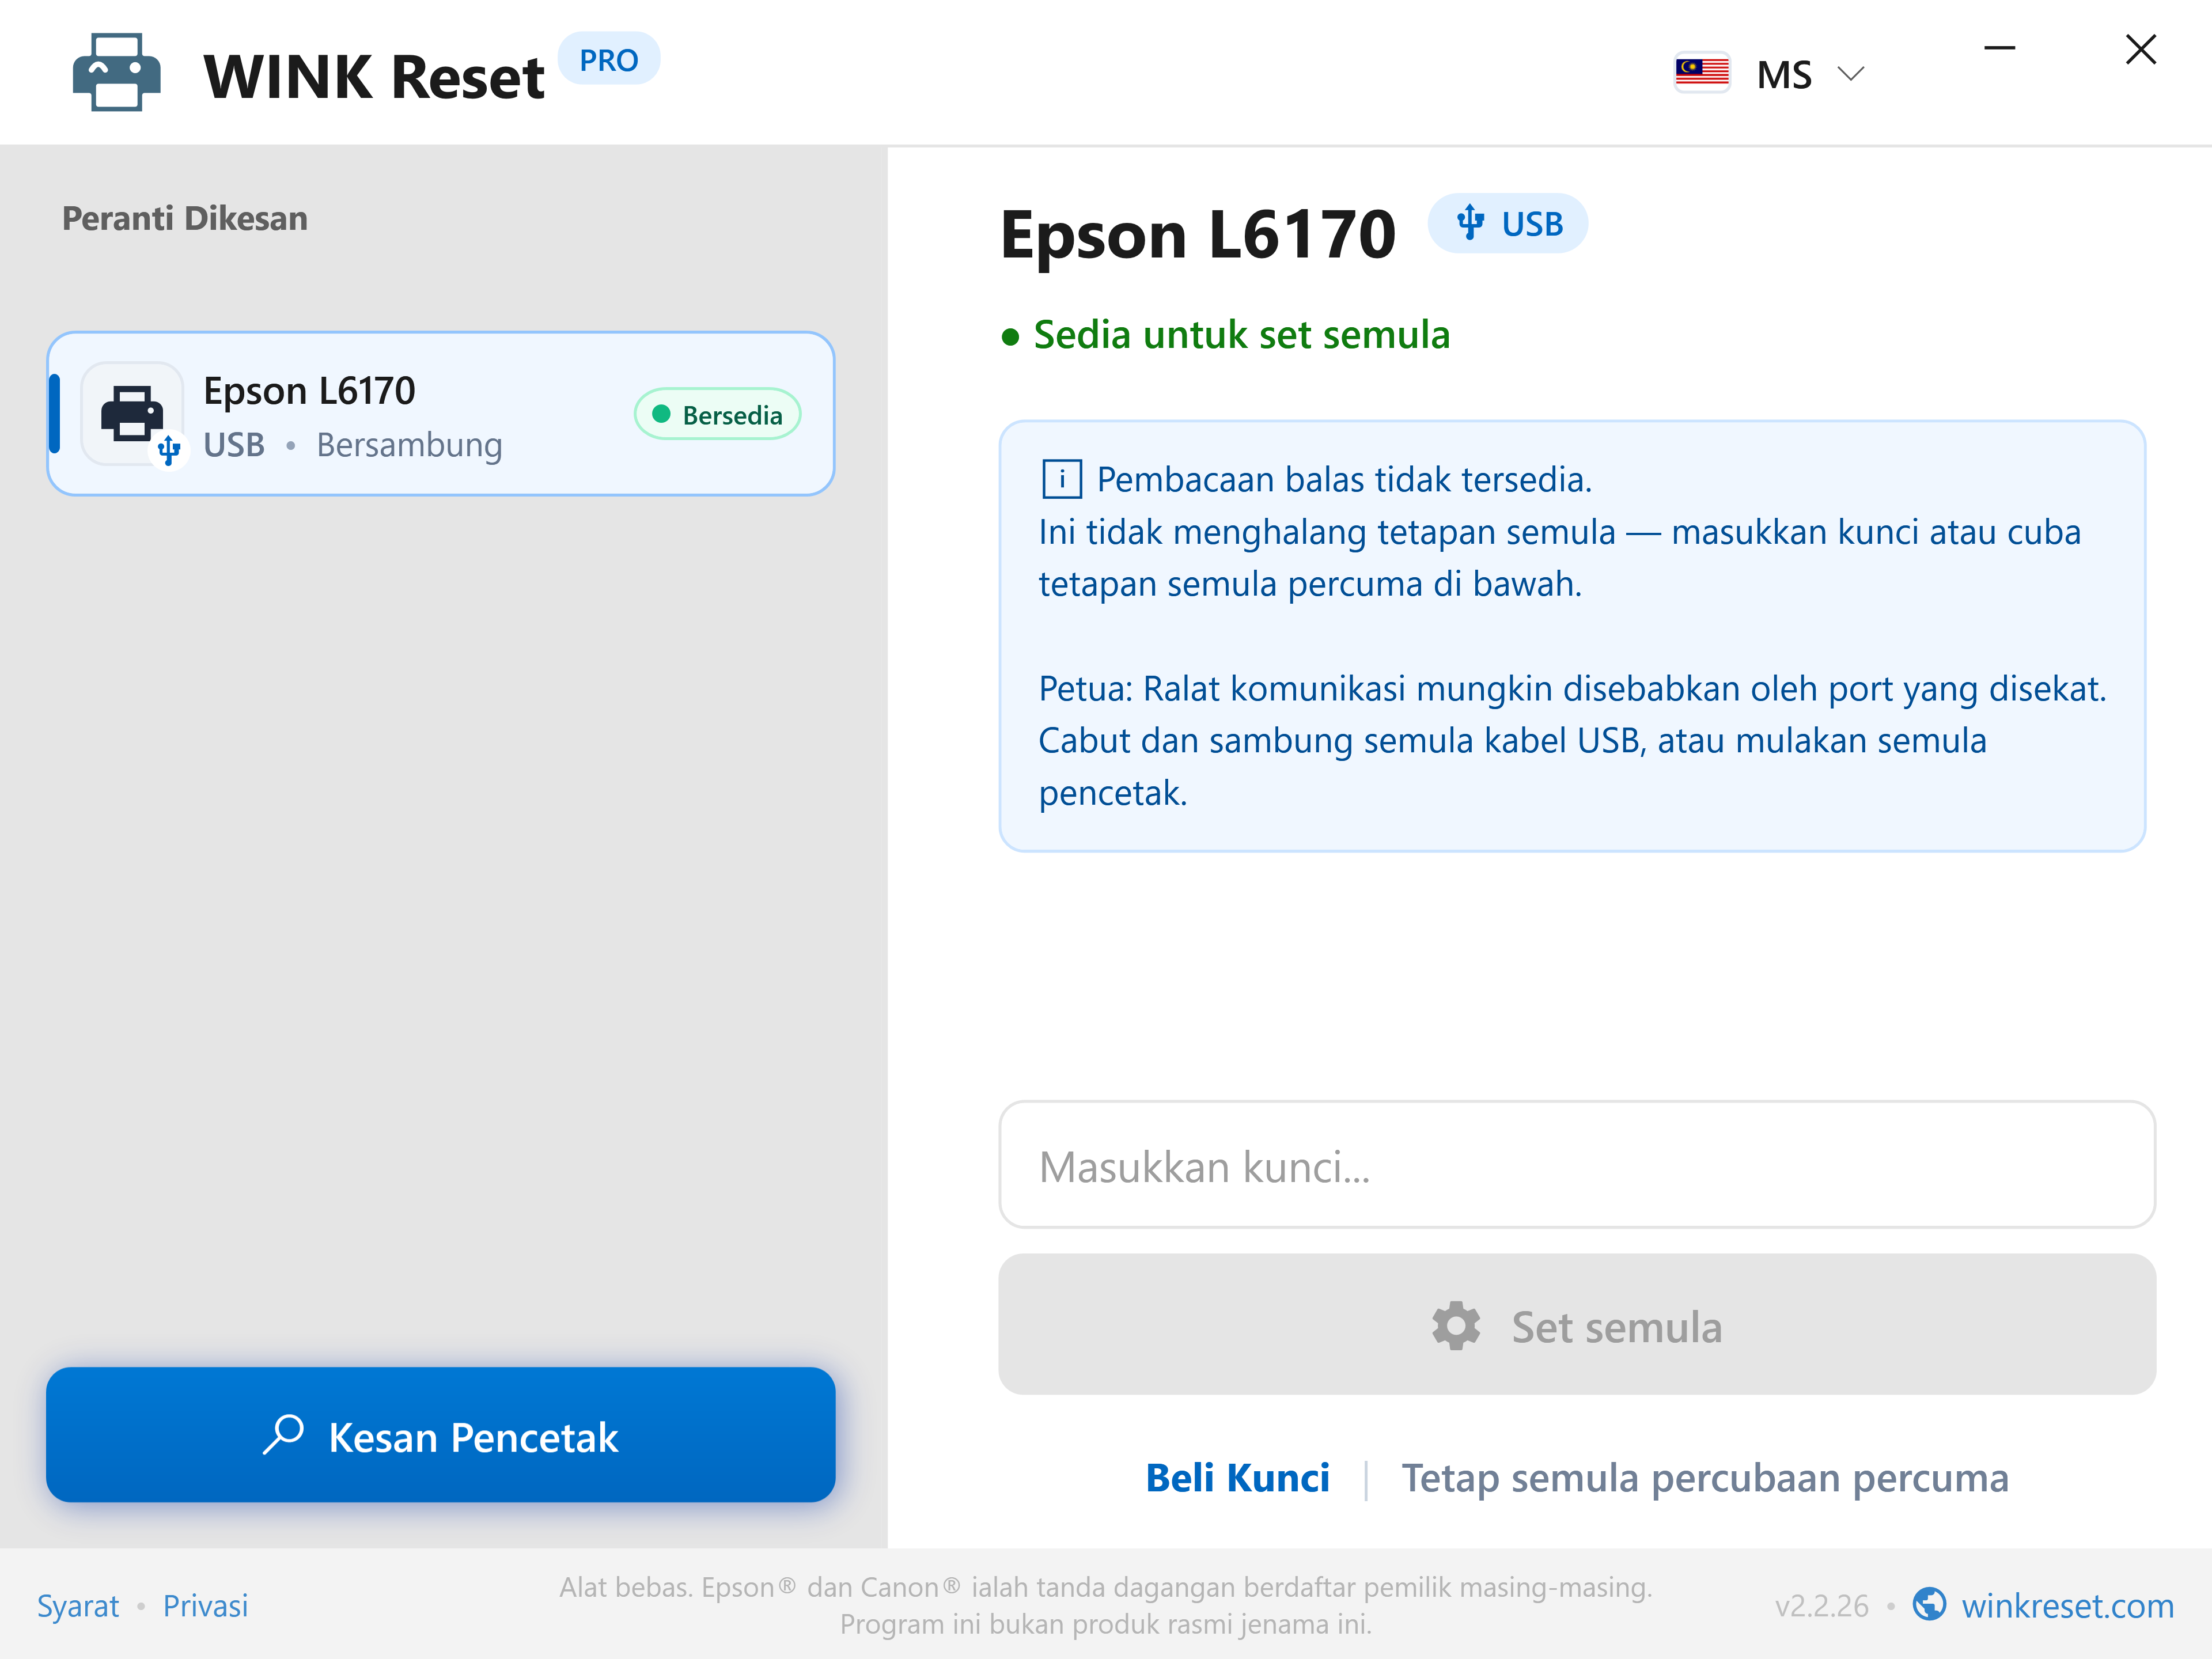
Task: Click the green Bersedia status badge
Action: [x=718, y=414]
